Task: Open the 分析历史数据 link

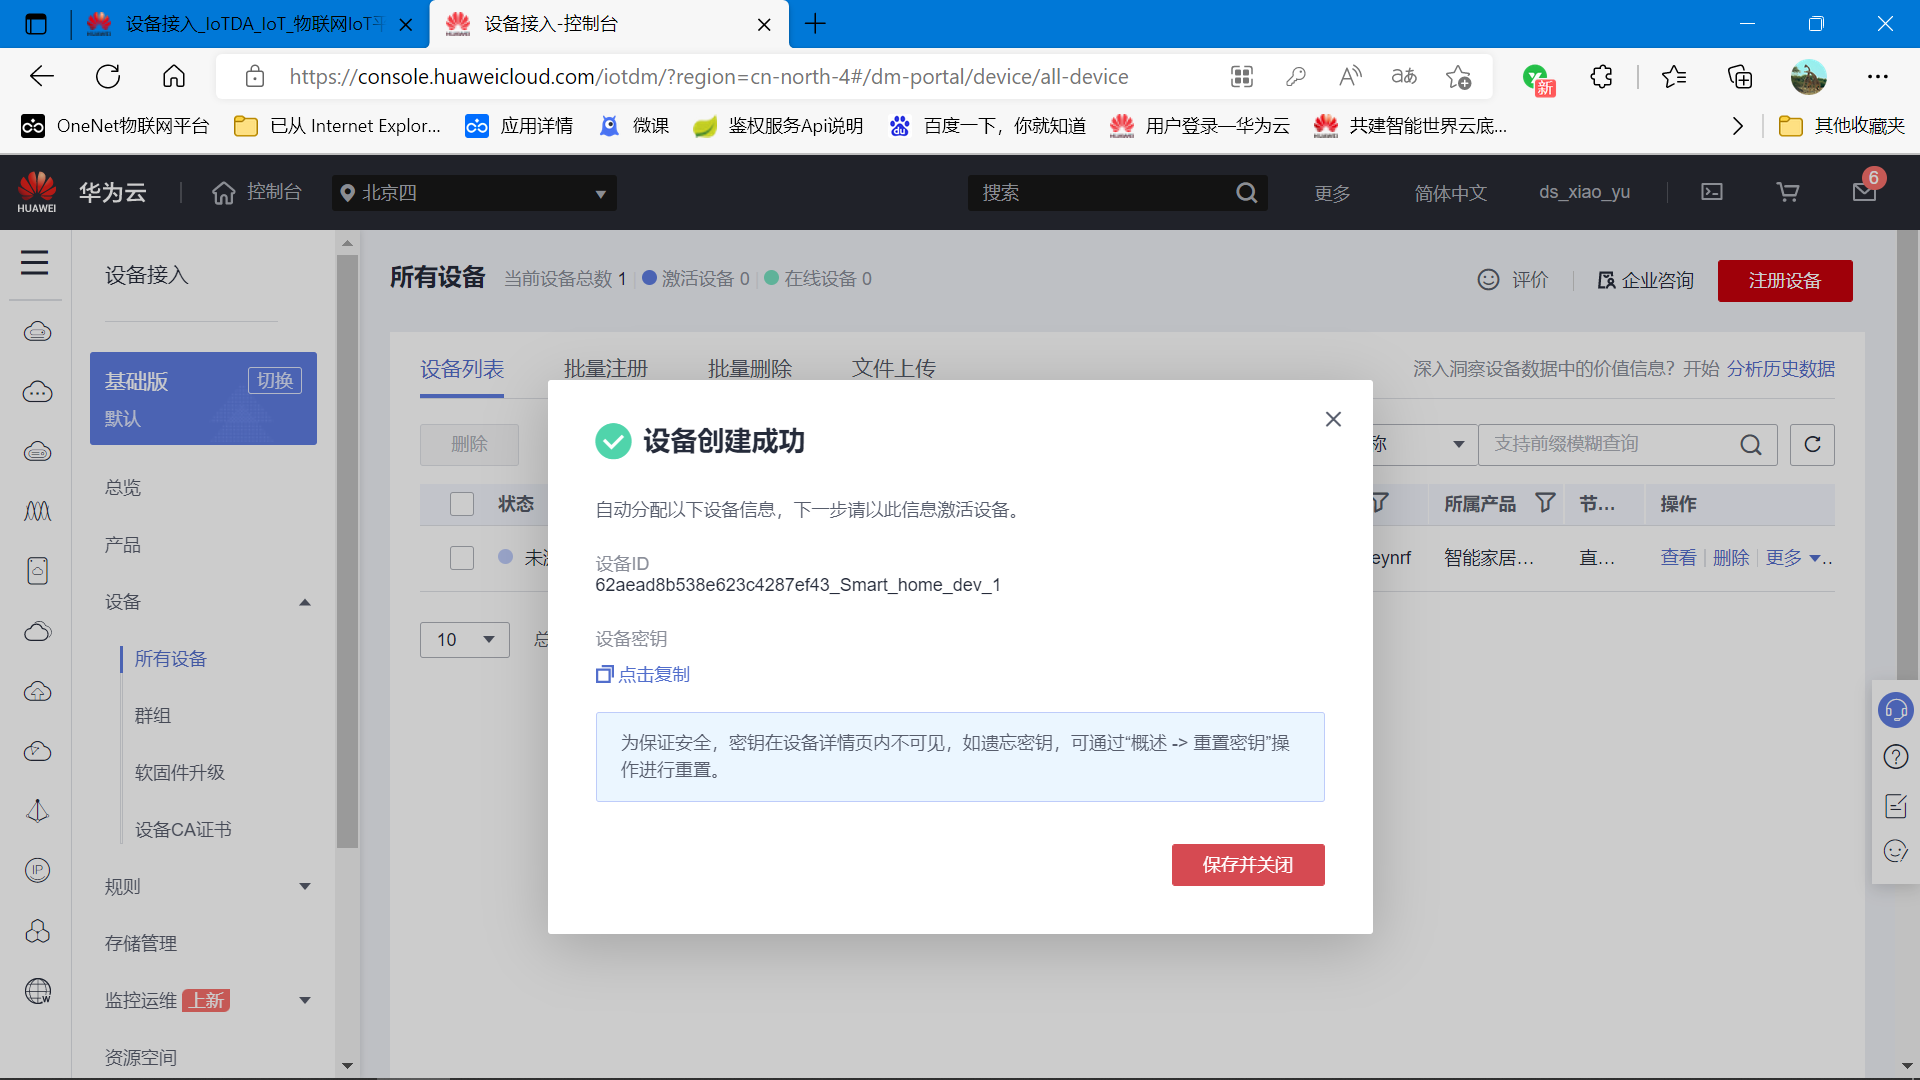Action: (1781, 369)
